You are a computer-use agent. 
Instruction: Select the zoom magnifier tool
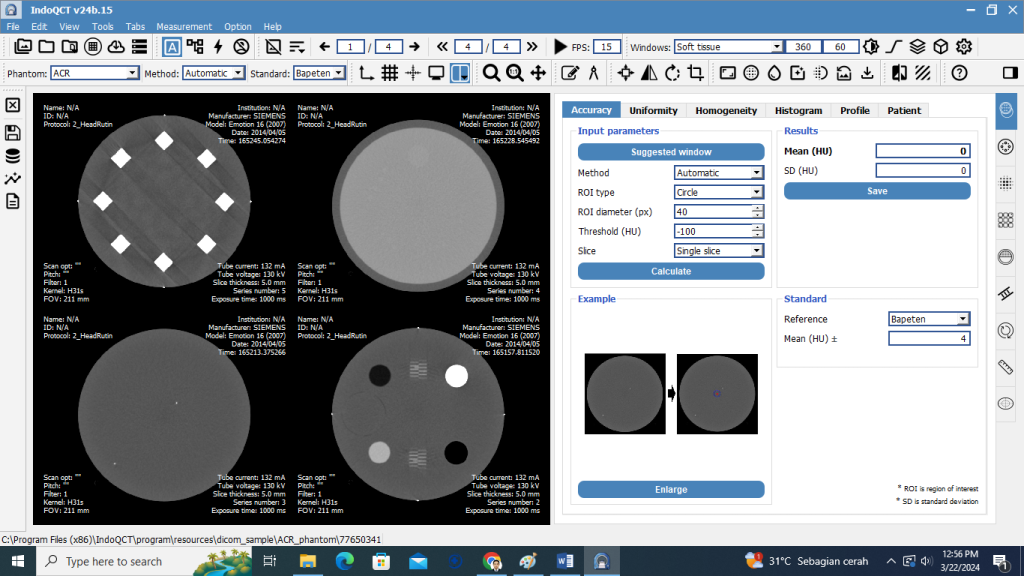click(491, 73)
